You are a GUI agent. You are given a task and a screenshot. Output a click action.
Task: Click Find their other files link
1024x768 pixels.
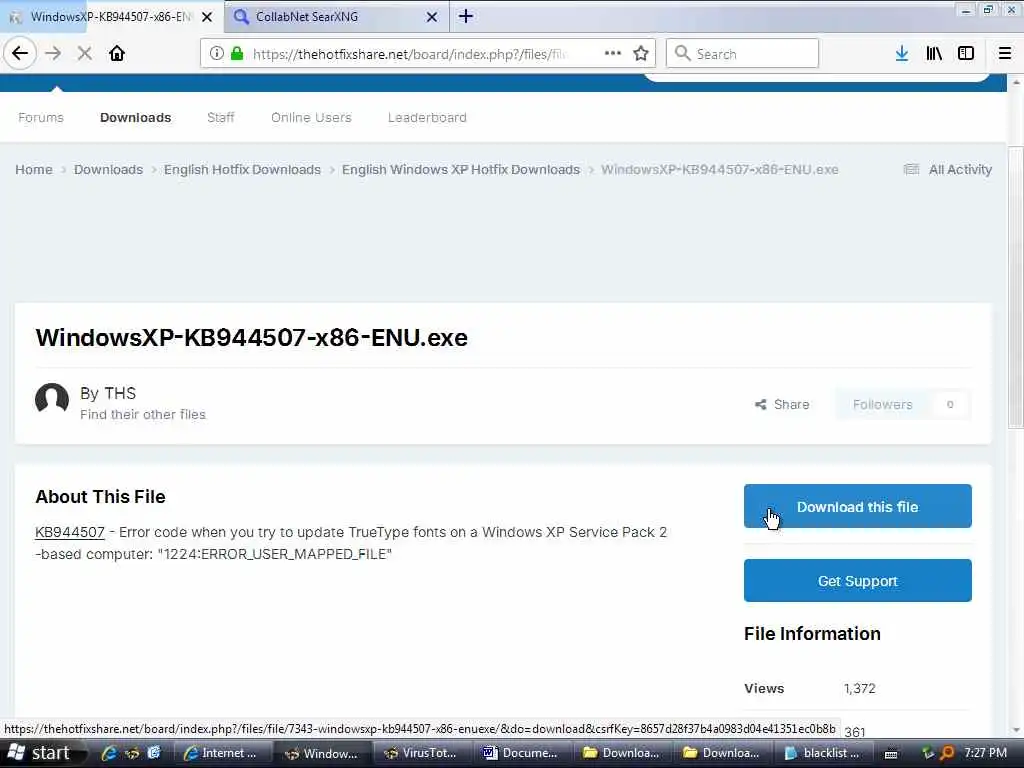tap(143, 415)
